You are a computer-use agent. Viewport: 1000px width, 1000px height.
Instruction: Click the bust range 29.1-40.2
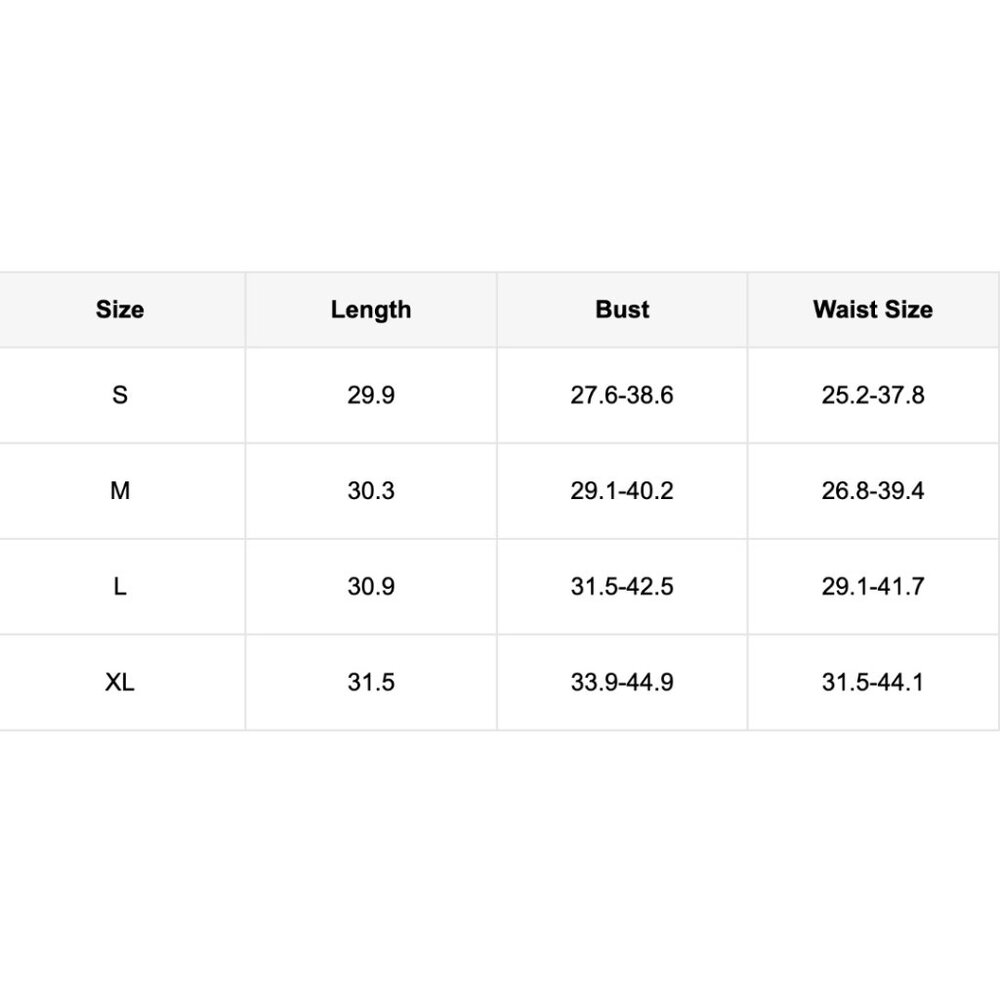[622, 491]
